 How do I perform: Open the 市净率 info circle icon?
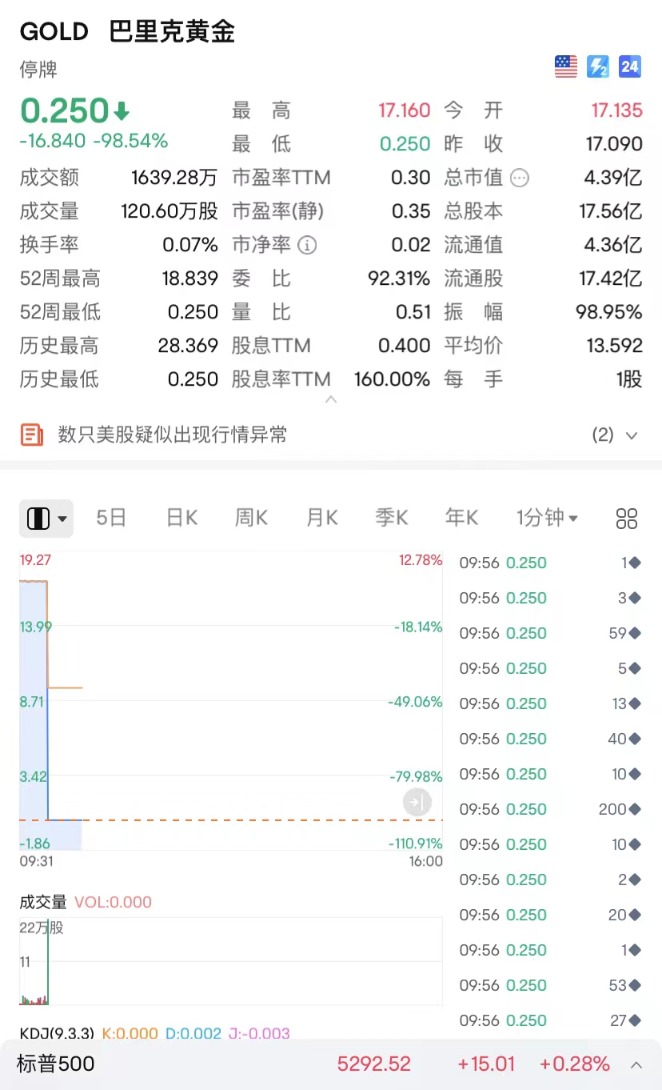308,245
